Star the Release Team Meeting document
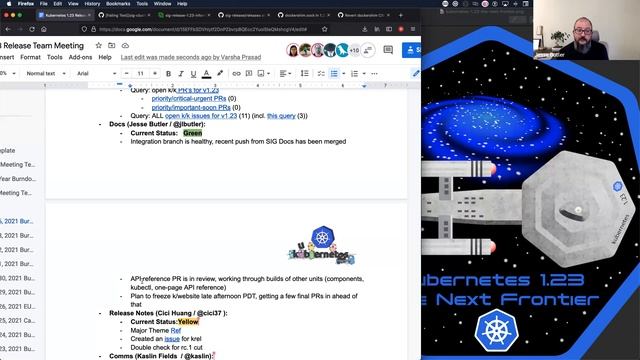The image size is (640, 360). [x=98, y=46]
